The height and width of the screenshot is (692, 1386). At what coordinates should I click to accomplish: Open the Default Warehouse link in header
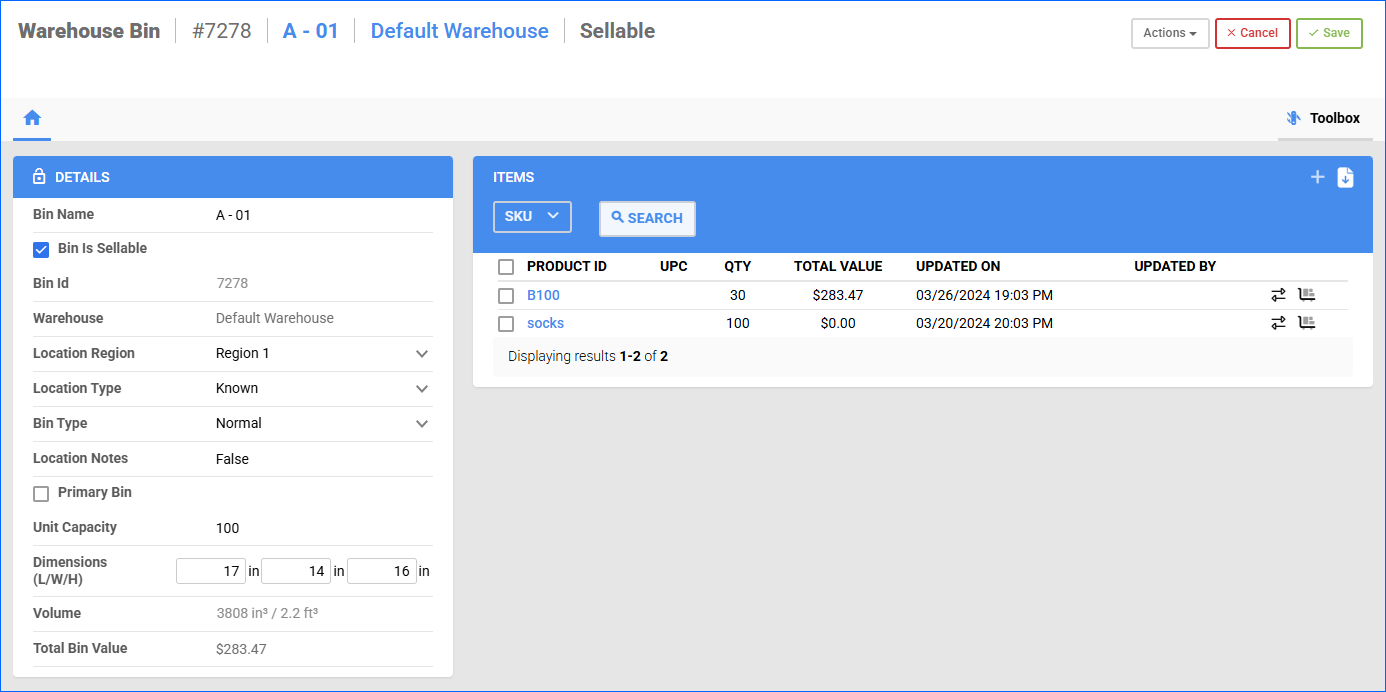[x=459, y=31]
